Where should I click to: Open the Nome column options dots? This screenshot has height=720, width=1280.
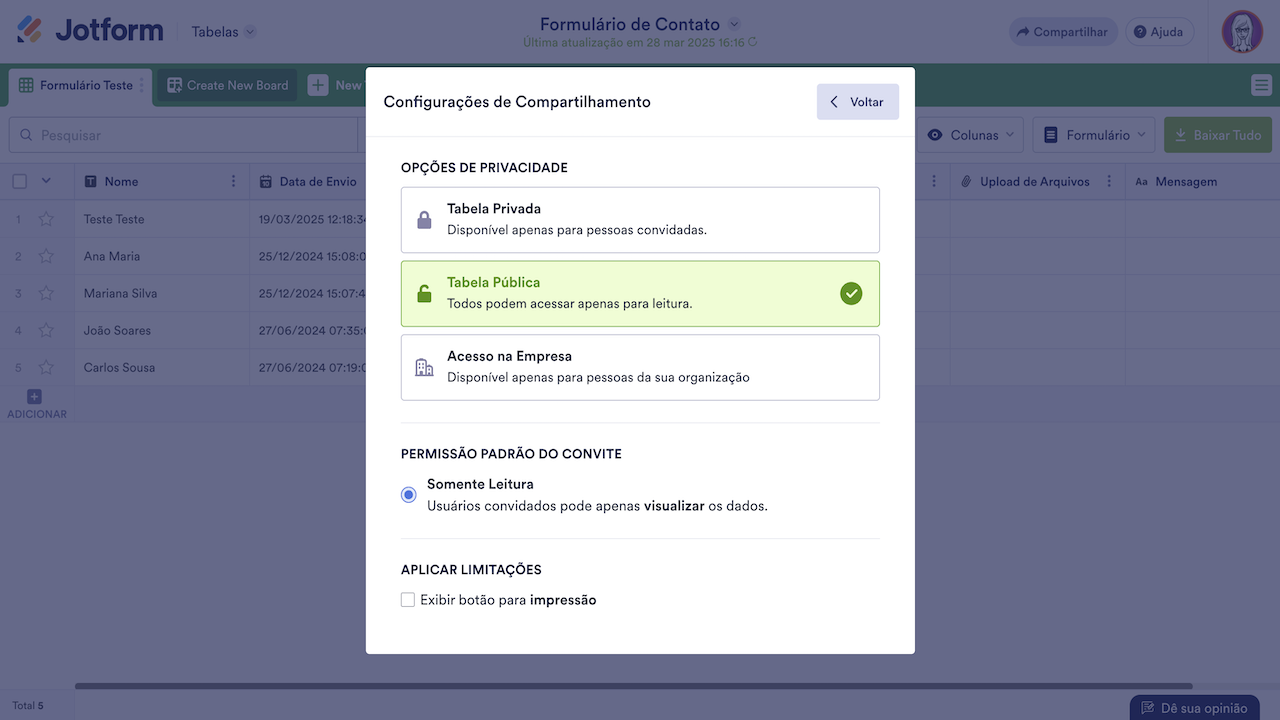pos(234,182)
